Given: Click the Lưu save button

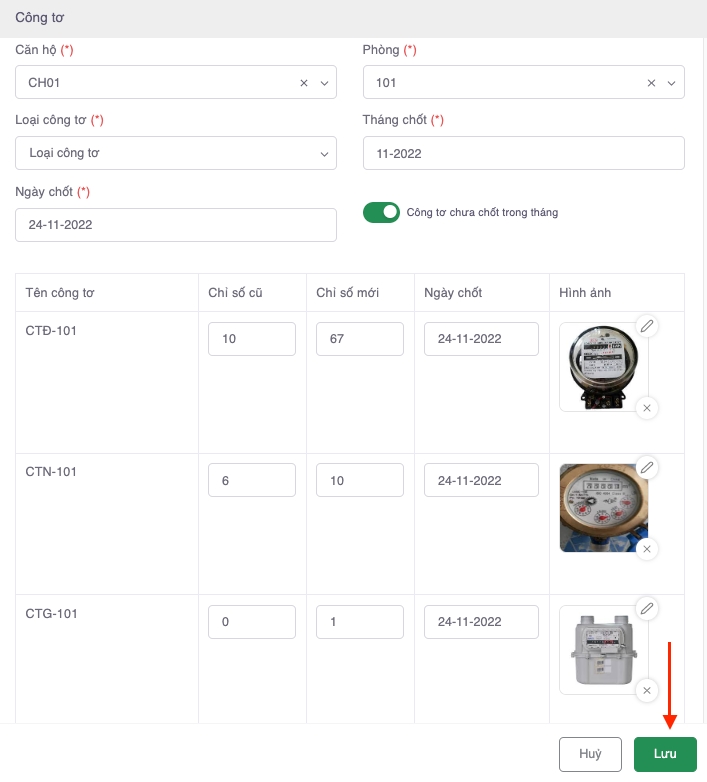Looking at the screenshot, I should click(x=665, y=754).
